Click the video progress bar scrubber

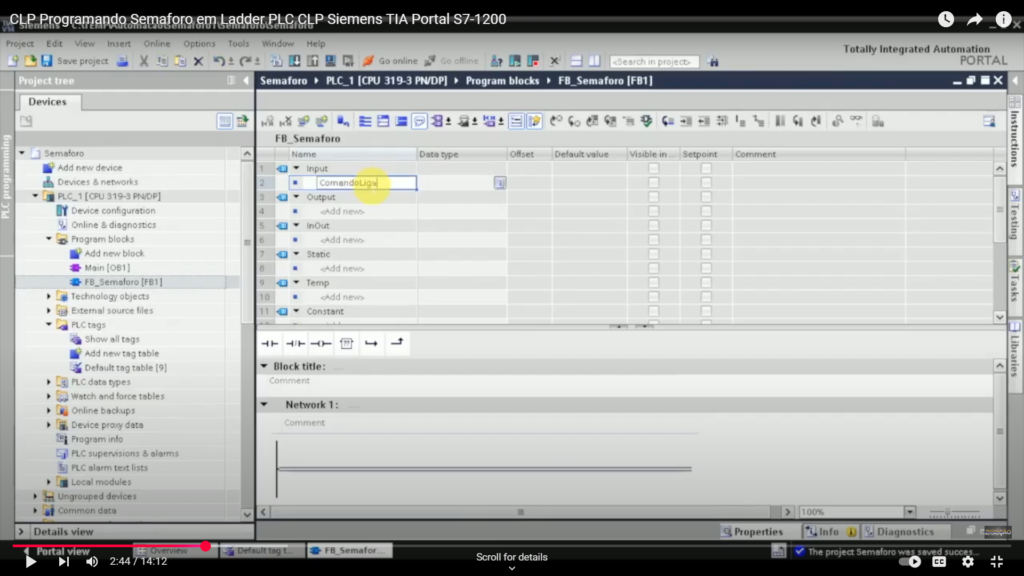point(206,545)
